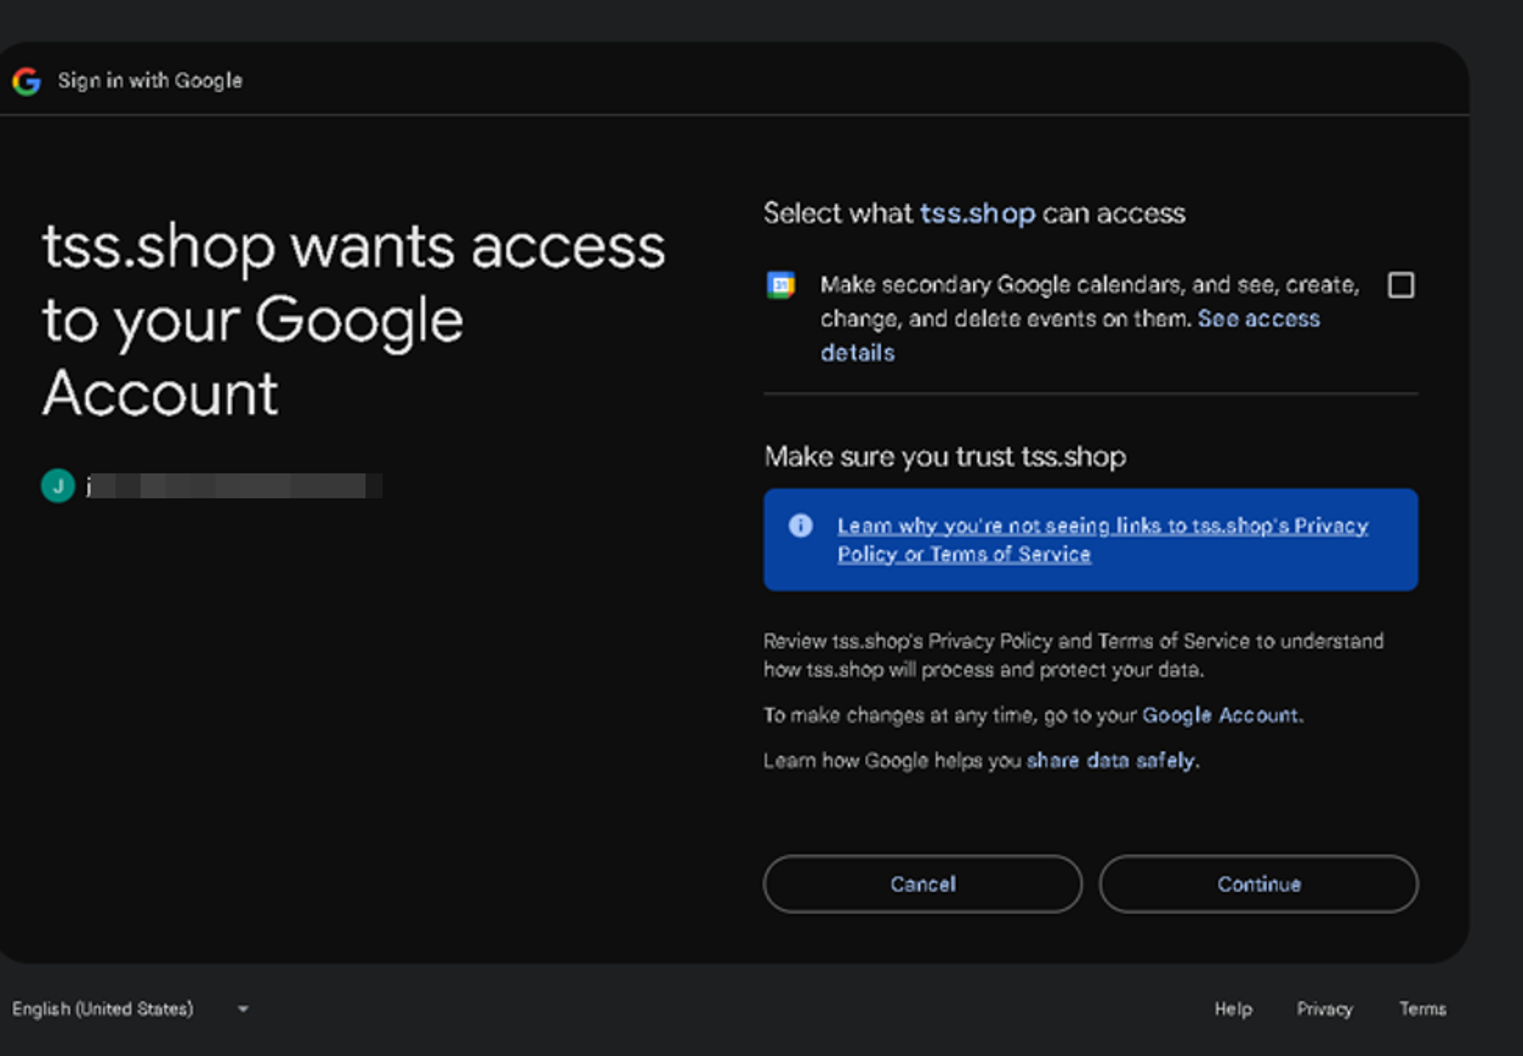Open the Privacy Policy or Terms learn-why link
1523x1056 pixels.
click(1102, 540)
